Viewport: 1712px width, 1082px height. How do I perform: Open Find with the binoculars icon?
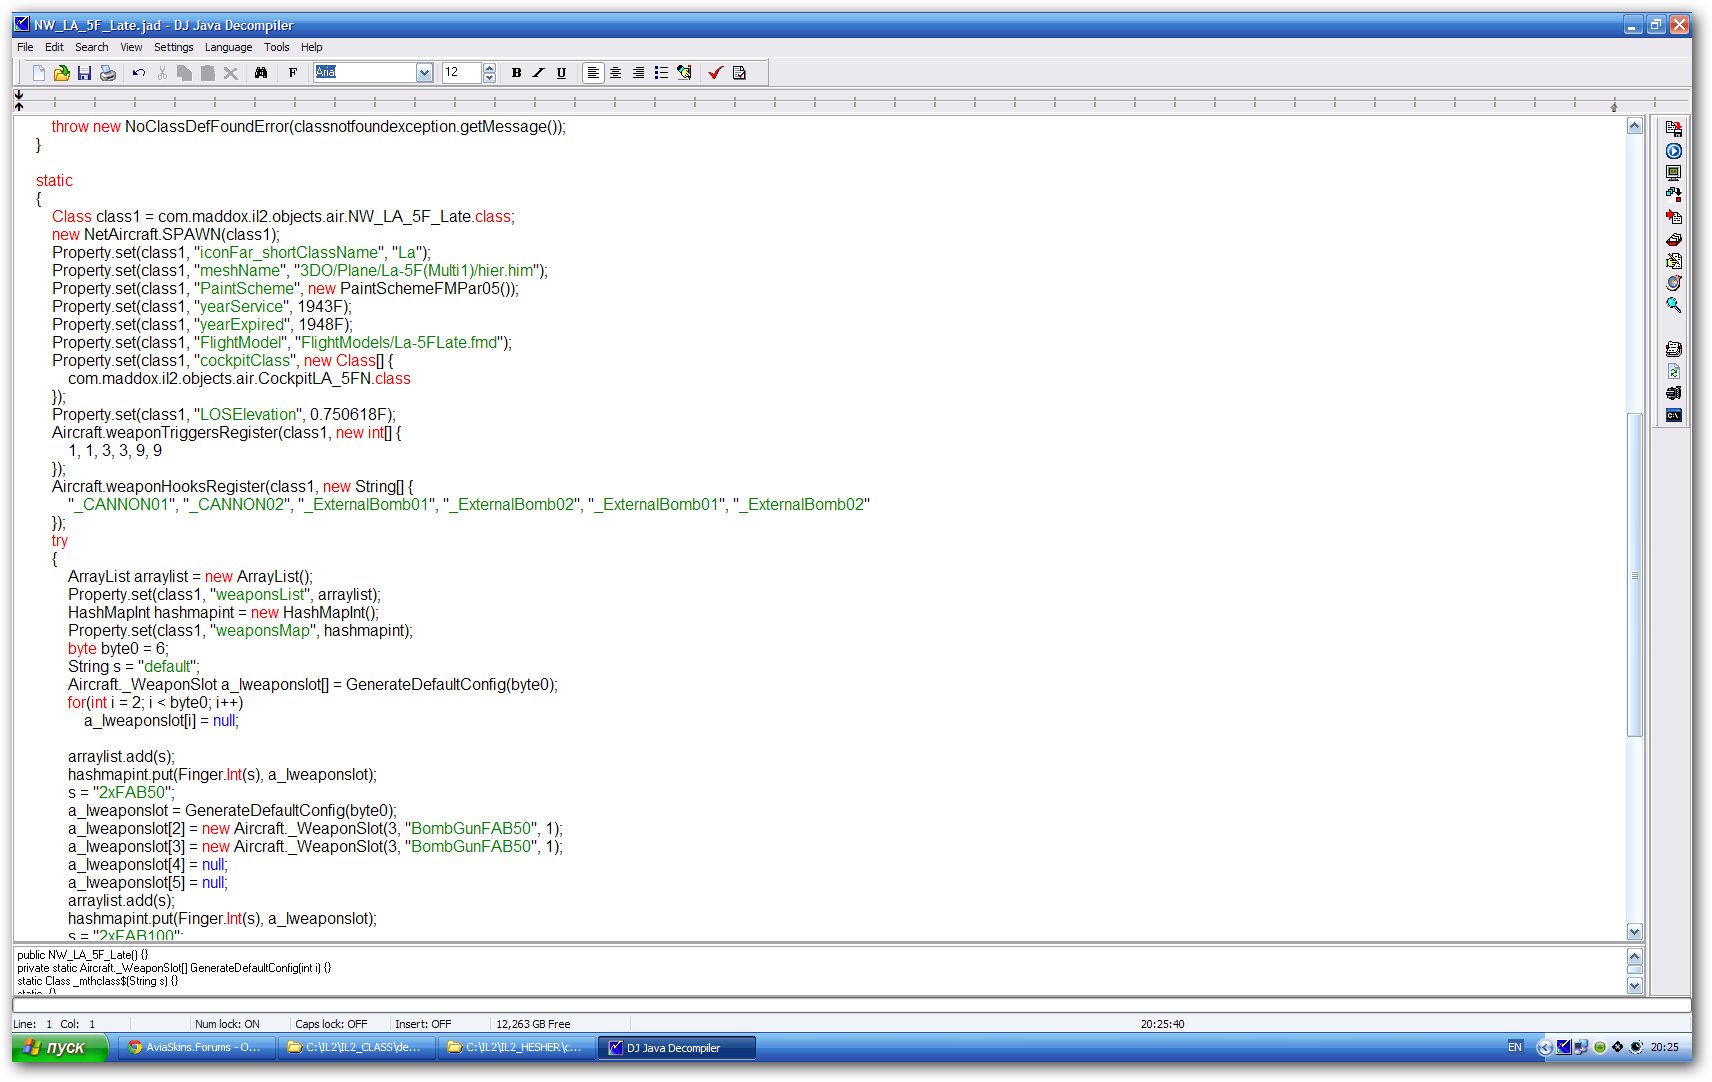(261, 72)
